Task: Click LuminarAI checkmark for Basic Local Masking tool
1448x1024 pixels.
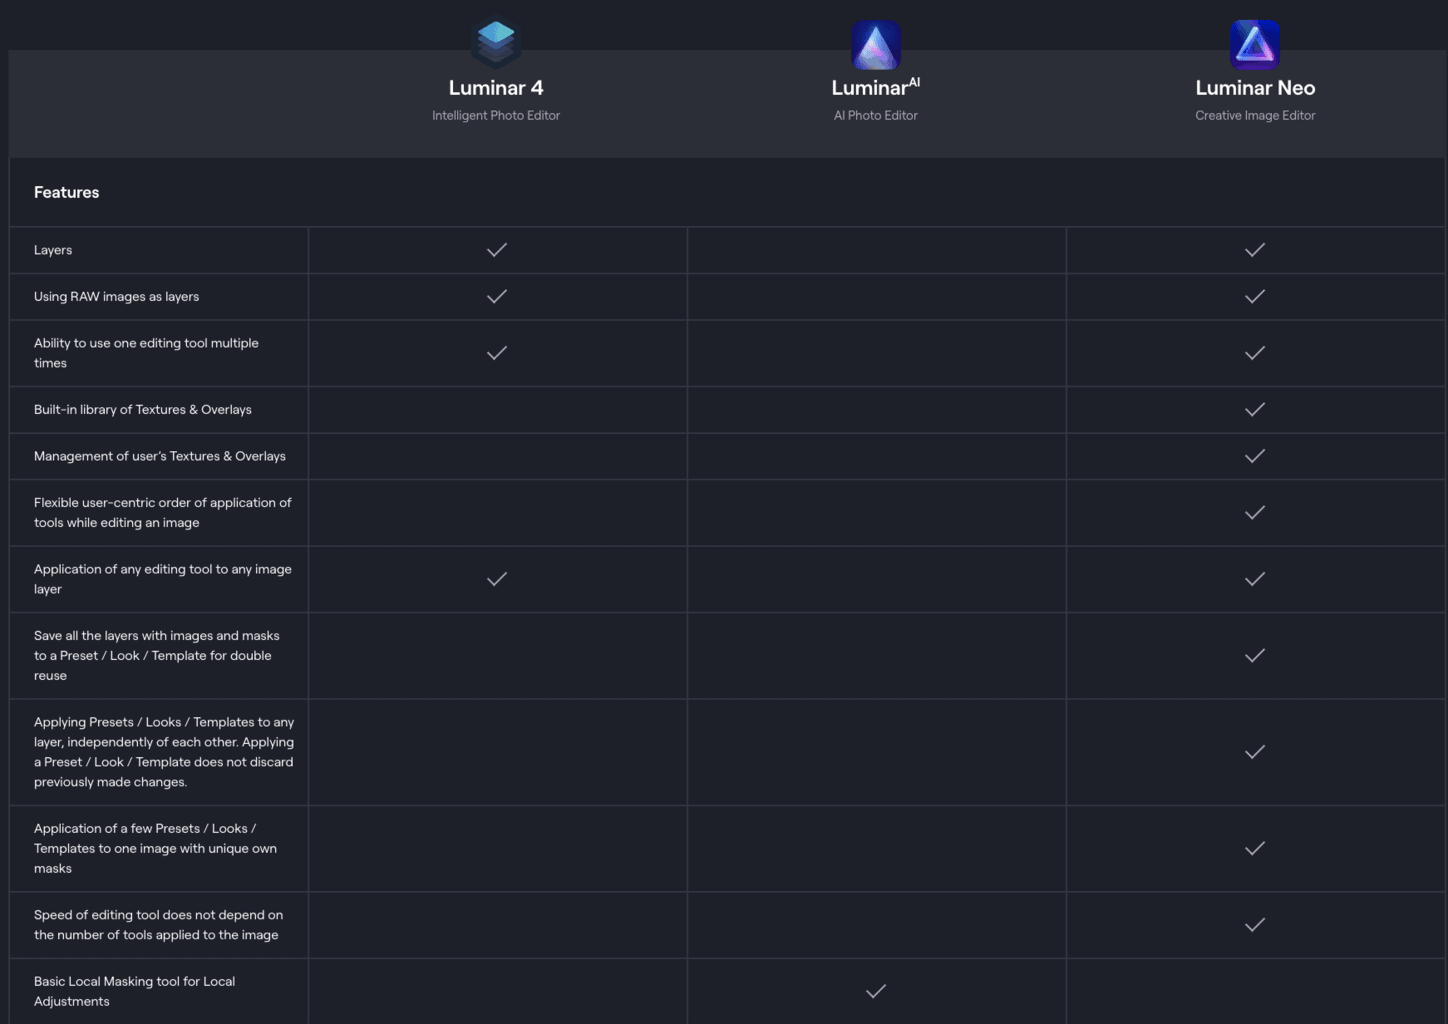Action: [876, 991]
